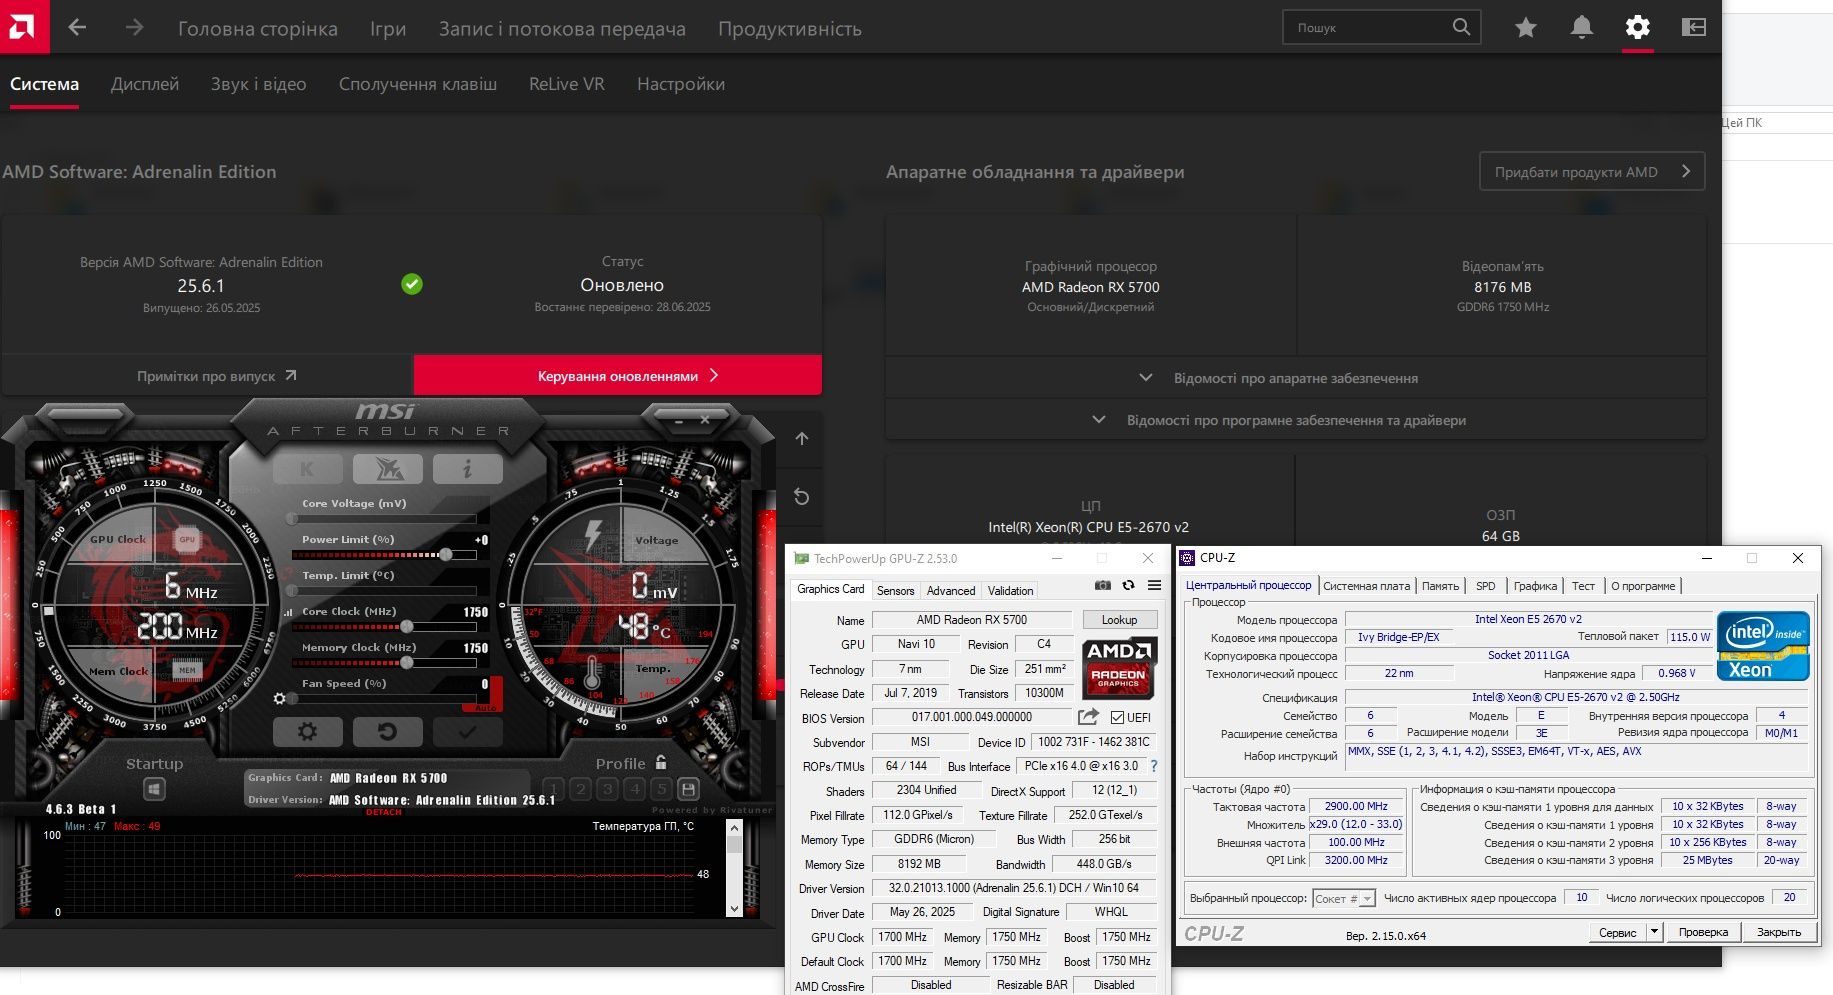The width and height of the screenshot is (1833, 995).
Task: Launch OC Scanner icon in Afterburner
Action: click(387, 468)
